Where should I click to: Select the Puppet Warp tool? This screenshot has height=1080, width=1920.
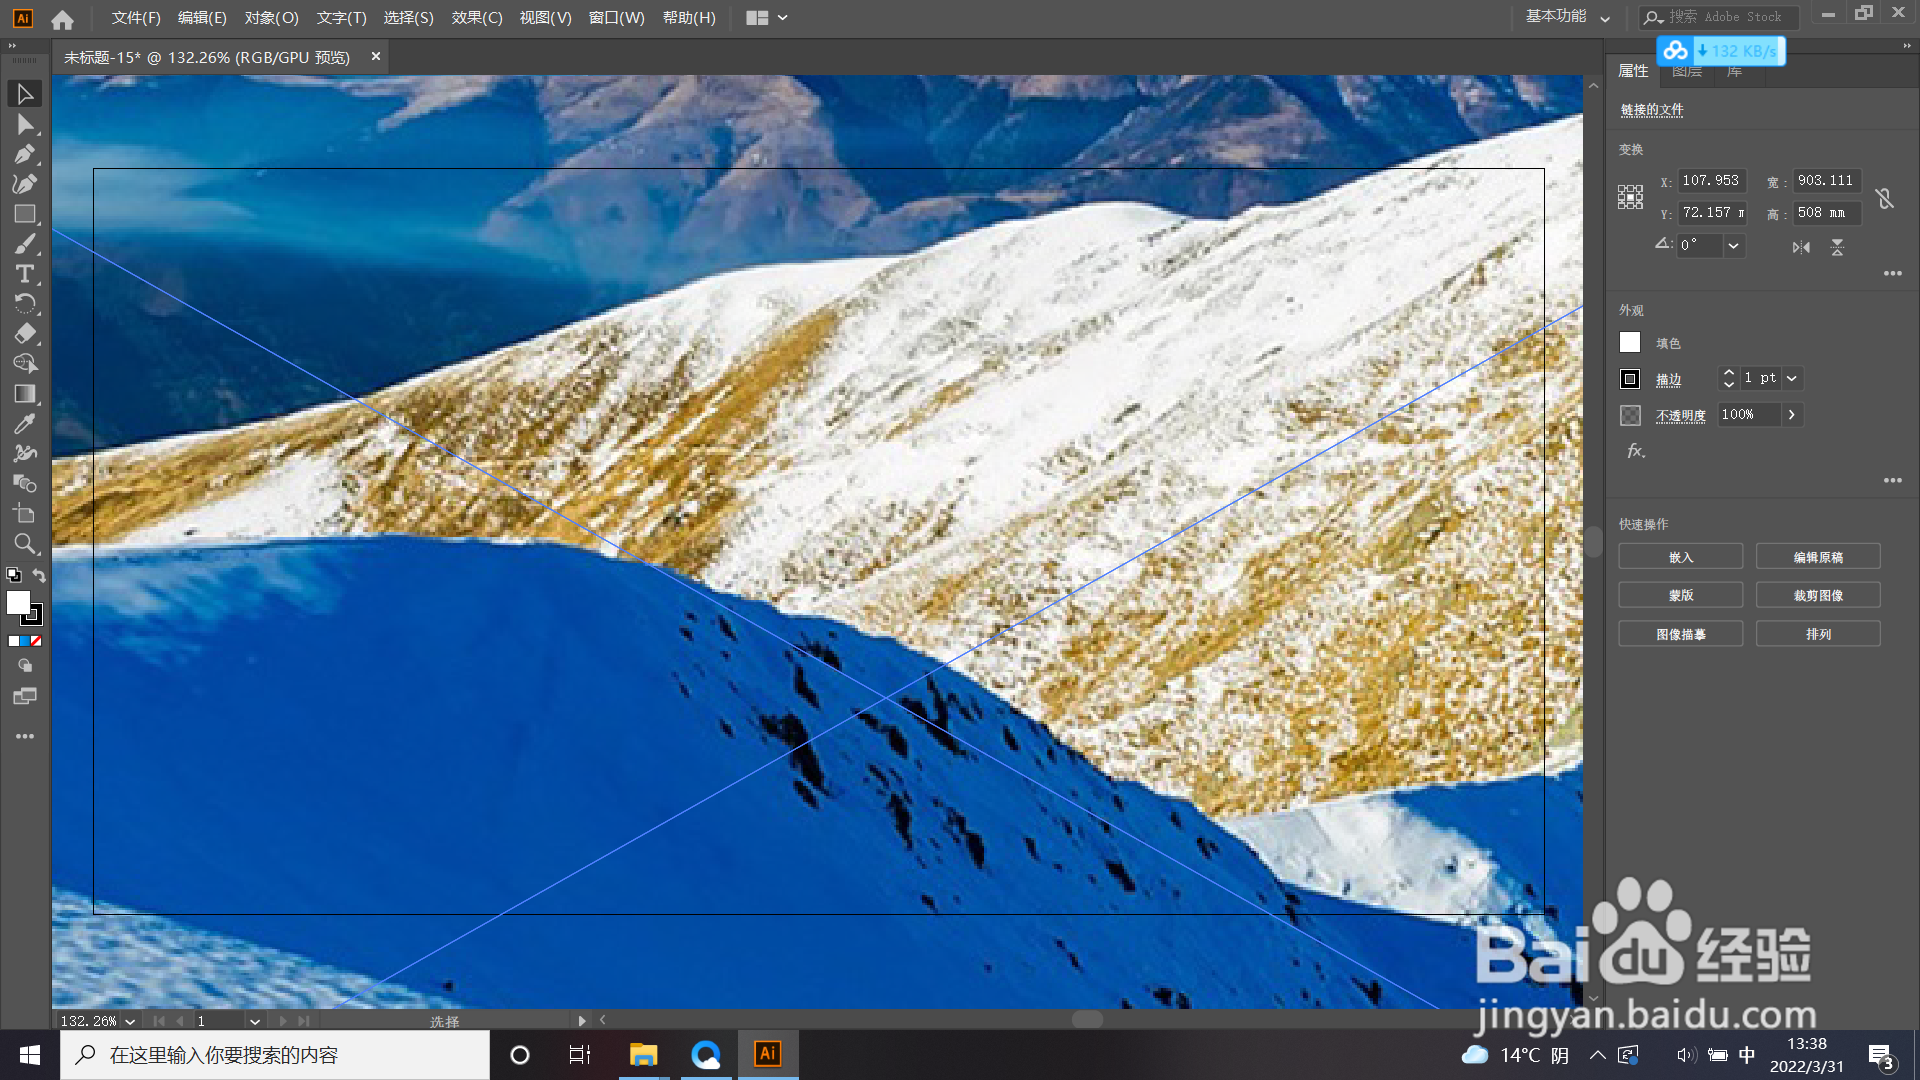click(x=25, y=454)
